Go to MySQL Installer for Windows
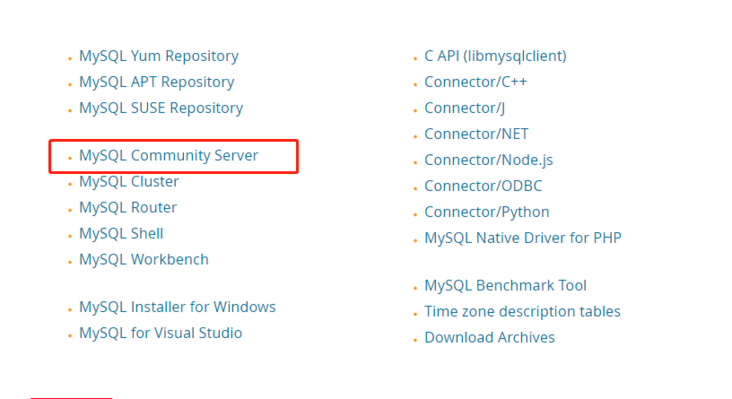 (x=177, y=307)
